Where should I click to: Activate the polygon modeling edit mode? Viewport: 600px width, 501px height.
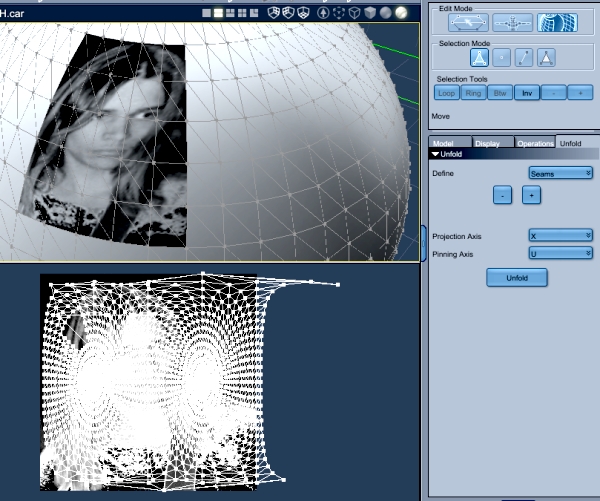(468, 23)
